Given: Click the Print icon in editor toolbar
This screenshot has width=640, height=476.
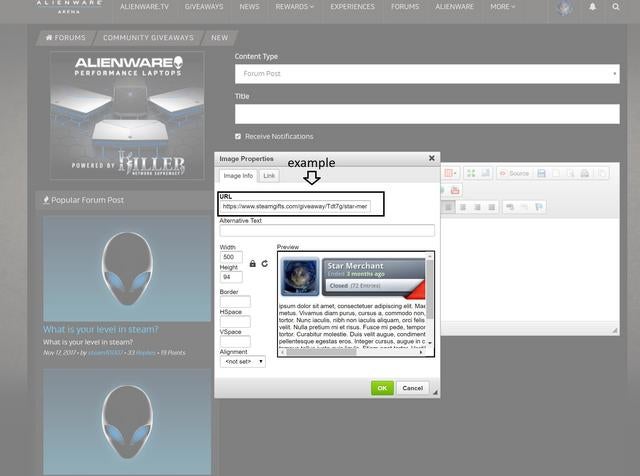Looking at the screenshot, I should pos(584,173).
